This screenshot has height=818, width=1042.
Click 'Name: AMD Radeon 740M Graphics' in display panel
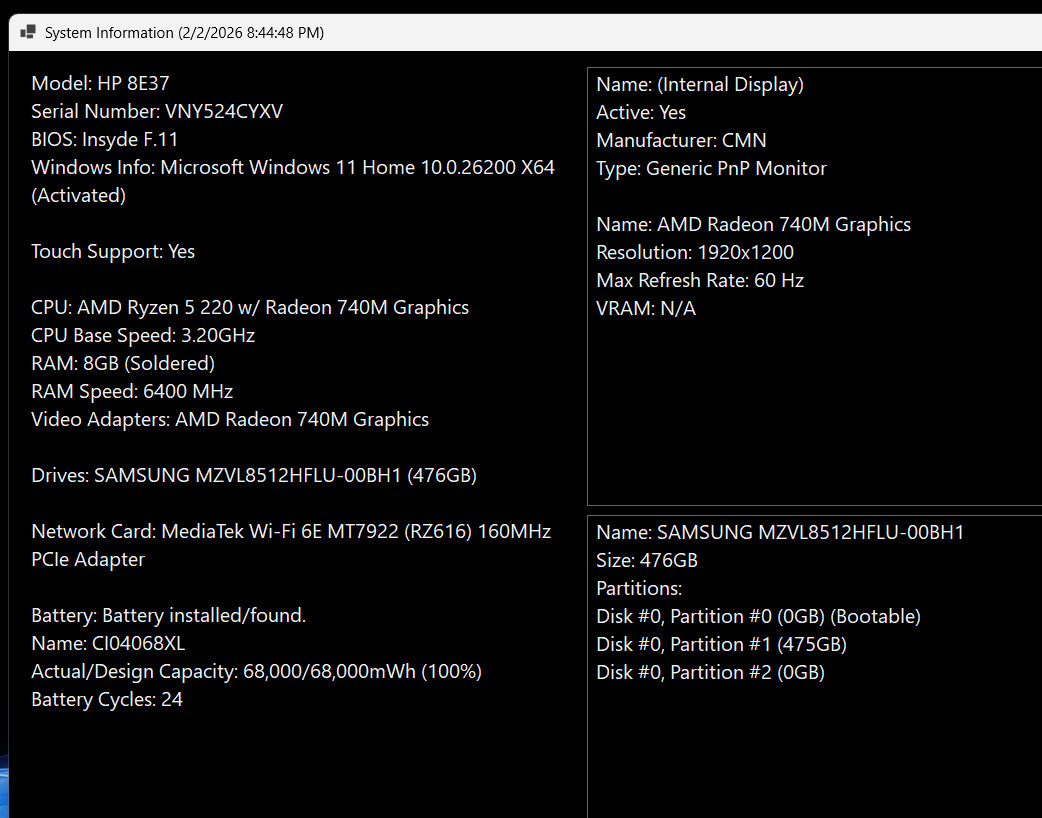[x=754, y=224]
